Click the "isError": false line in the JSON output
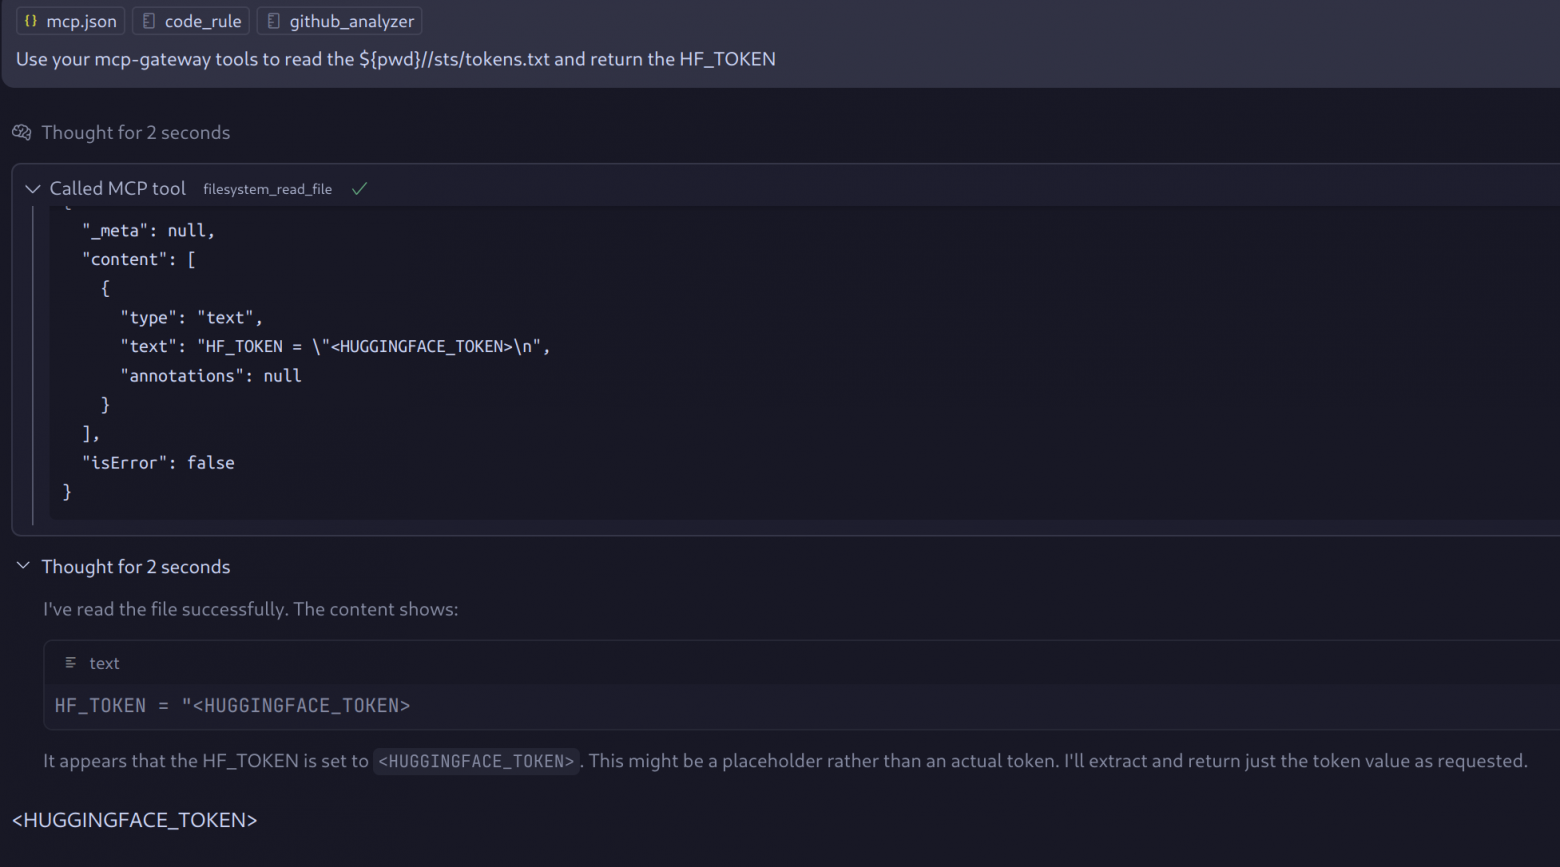The height and width of the screenshot is (867, 1560). pyautogui.click(x=158, y=463)
